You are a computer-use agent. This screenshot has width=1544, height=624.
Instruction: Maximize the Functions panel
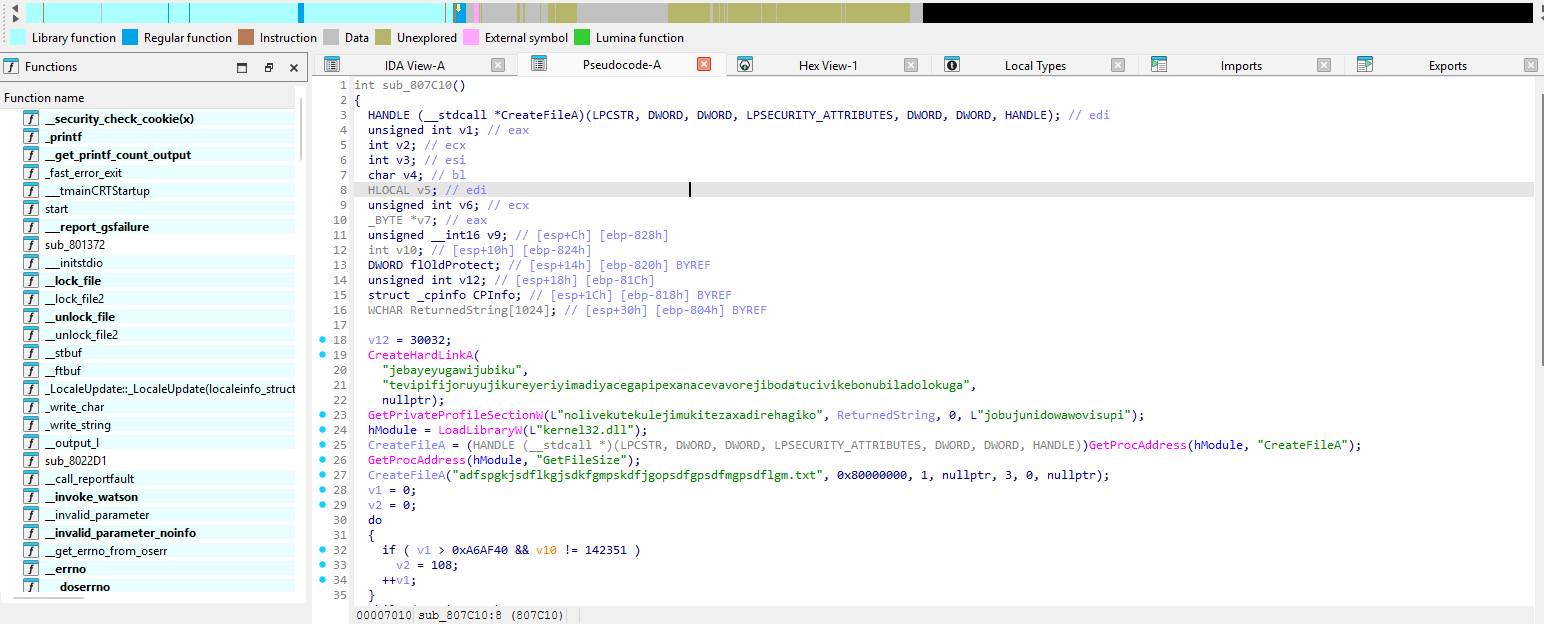(242, 68)
